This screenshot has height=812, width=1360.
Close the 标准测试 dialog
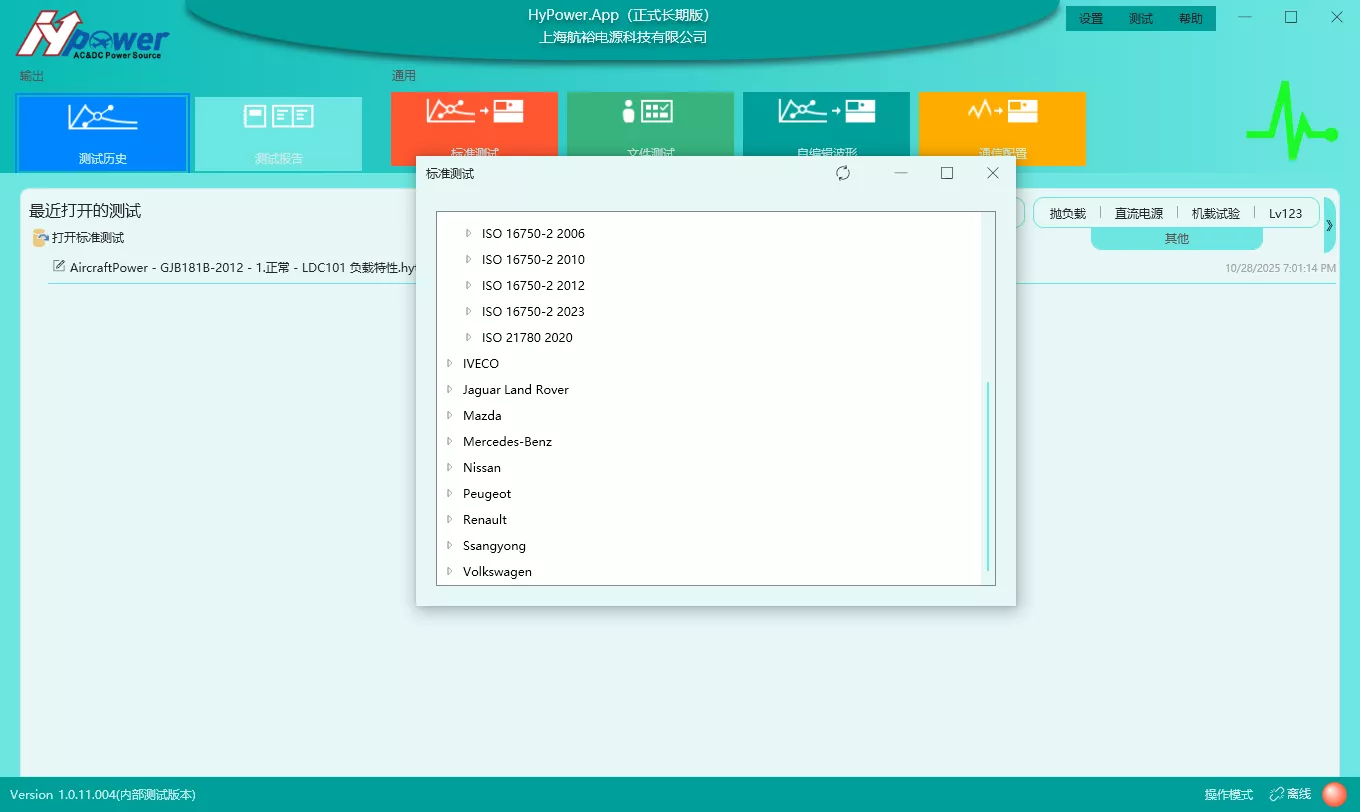tap(993, 173)
